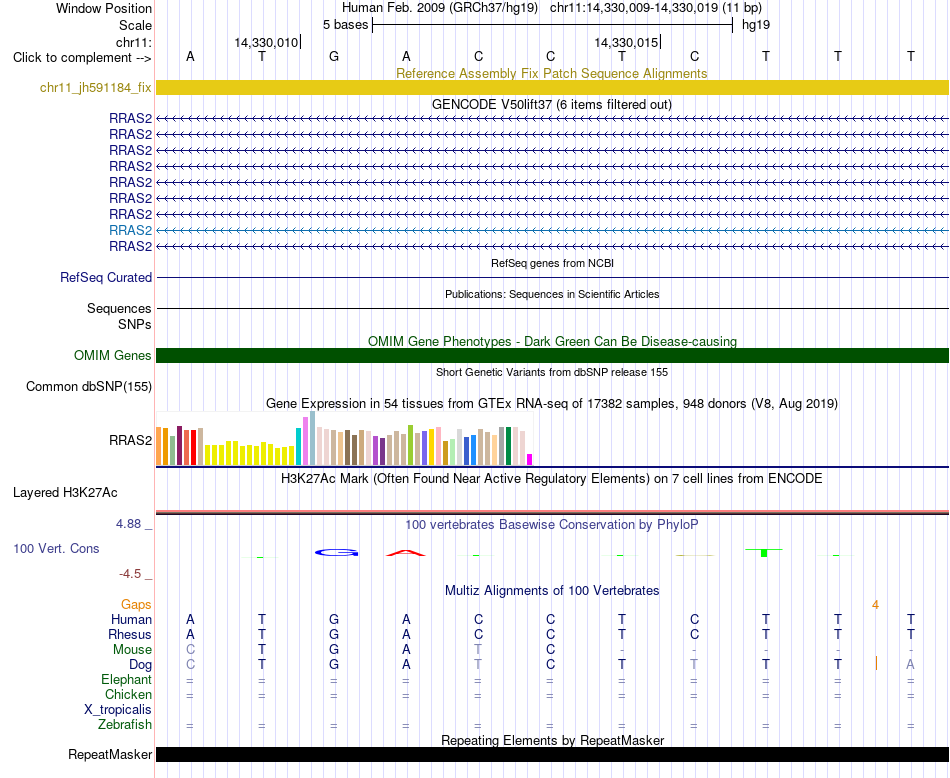
Task: Click the 'GENCODE V50lift37 (6 items filtered out)' title
Action: click(552, 104)
